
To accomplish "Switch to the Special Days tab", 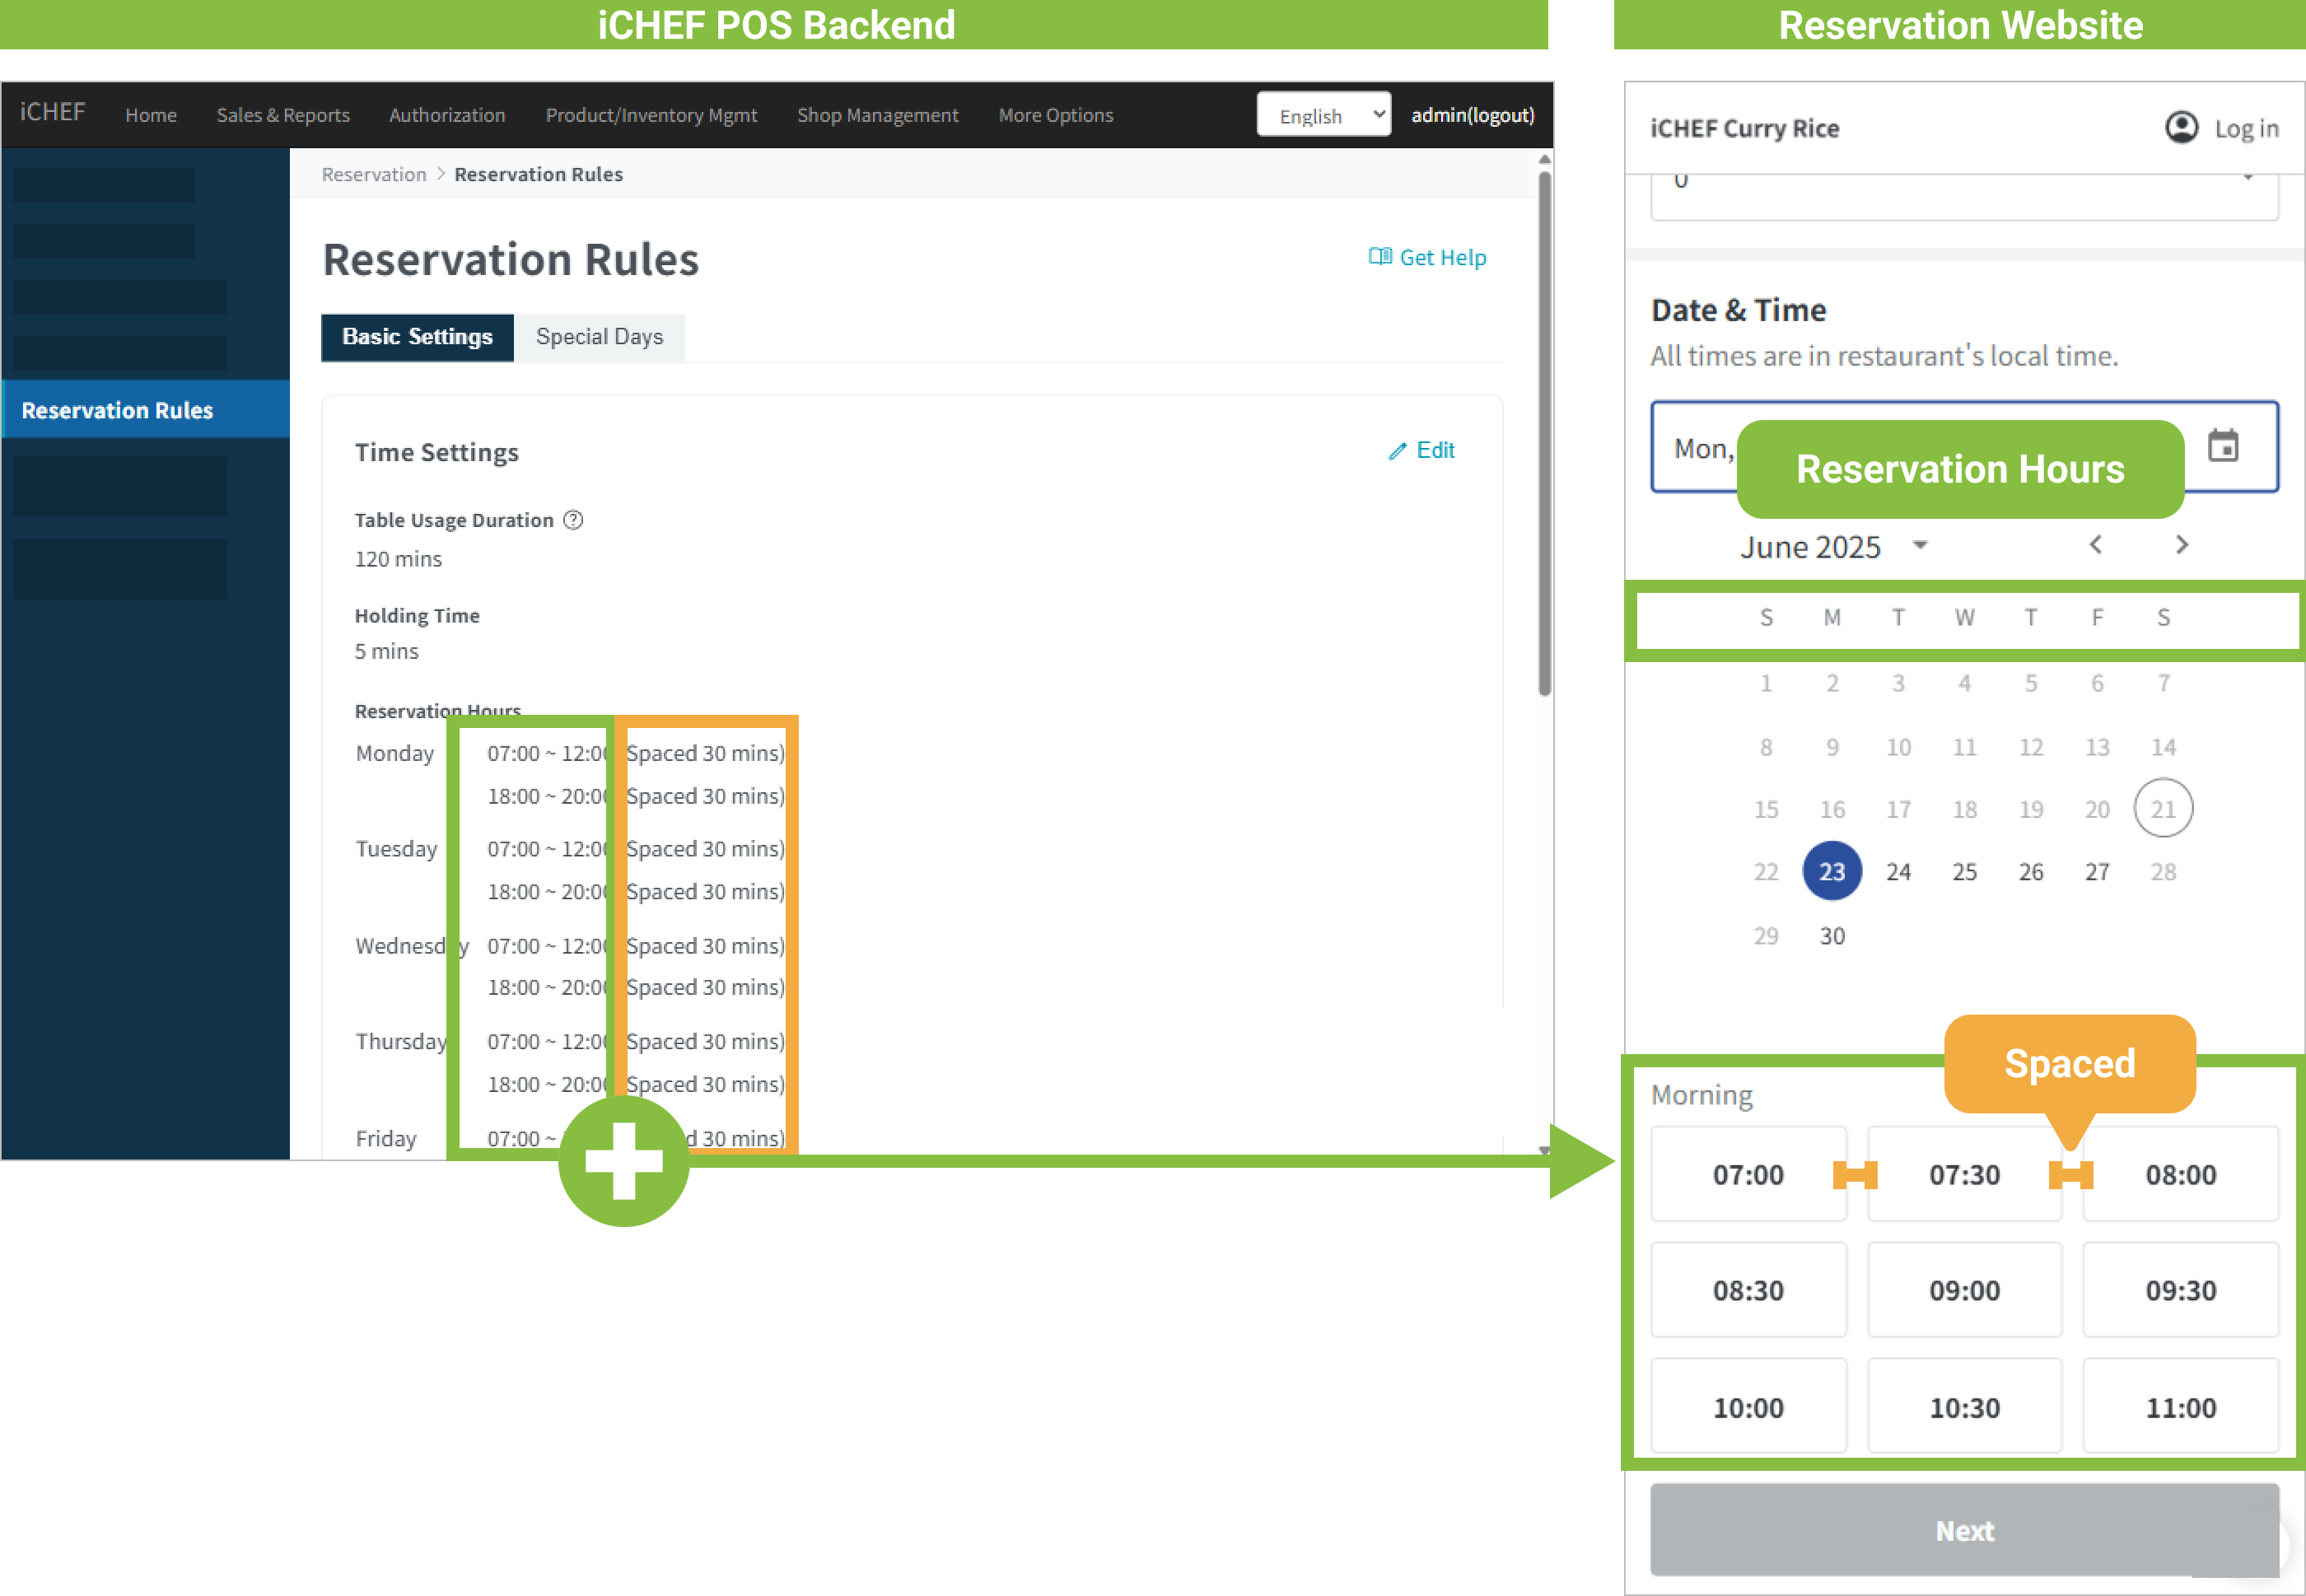I will (599, 337).
